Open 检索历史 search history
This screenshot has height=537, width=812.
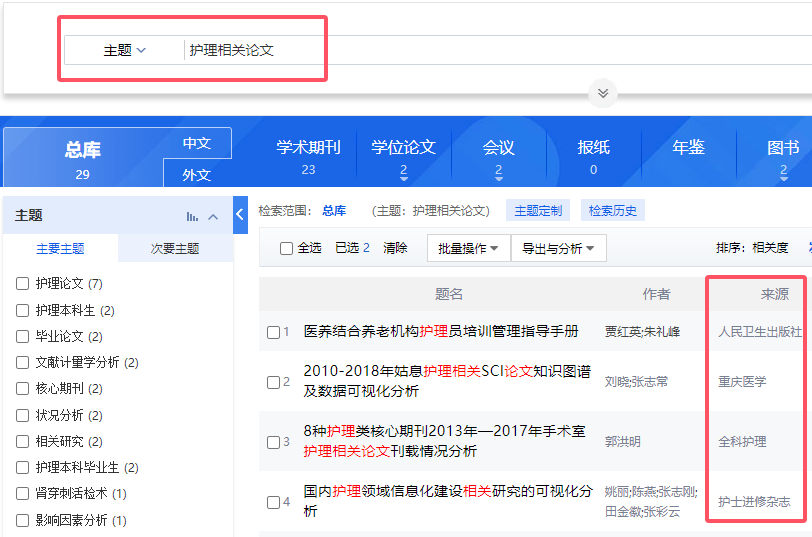pyautogui.click(x=613, y=211)
